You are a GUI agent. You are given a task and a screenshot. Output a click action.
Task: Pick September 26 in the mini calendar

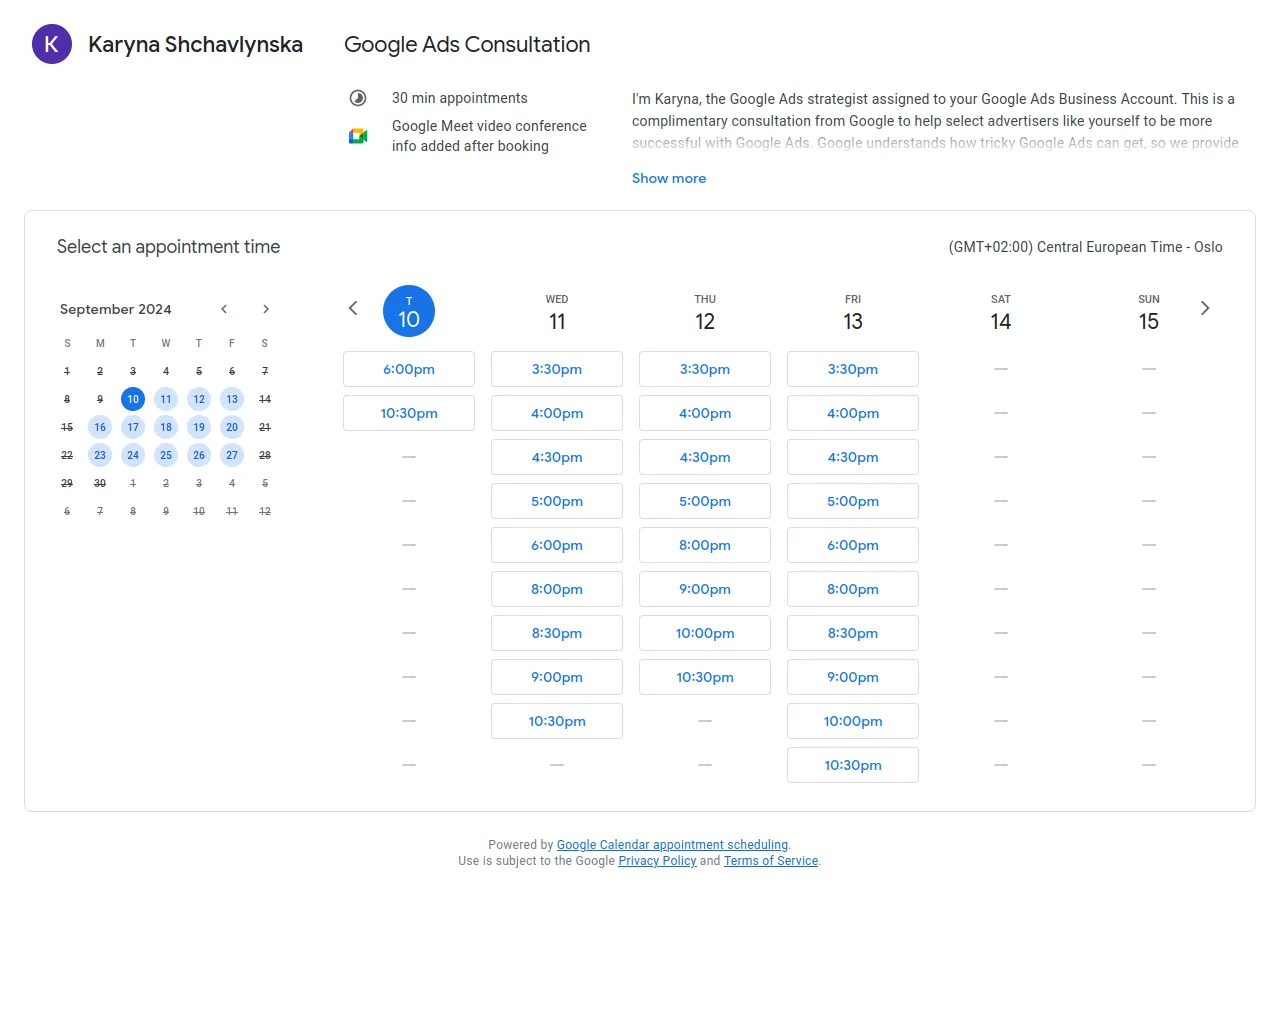[x=199, y=455]
